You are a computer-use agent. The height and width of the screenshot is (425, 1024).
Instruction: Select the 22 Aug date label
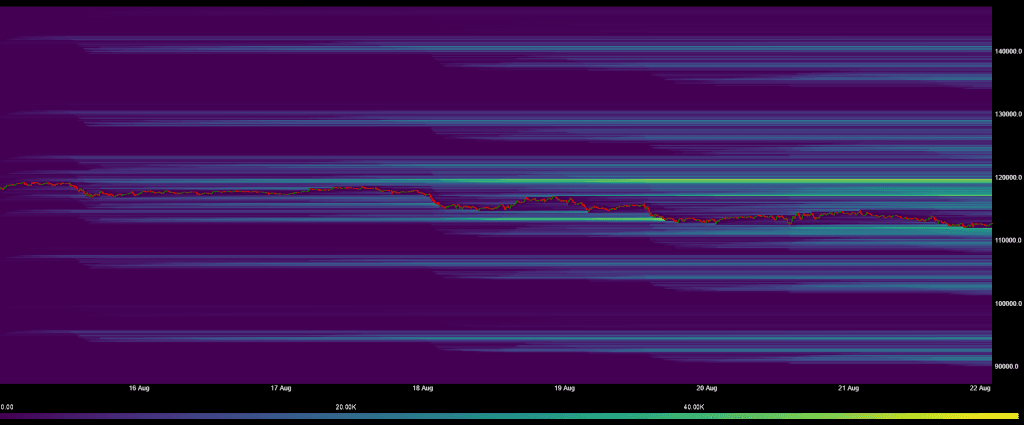tap(981, 388)
